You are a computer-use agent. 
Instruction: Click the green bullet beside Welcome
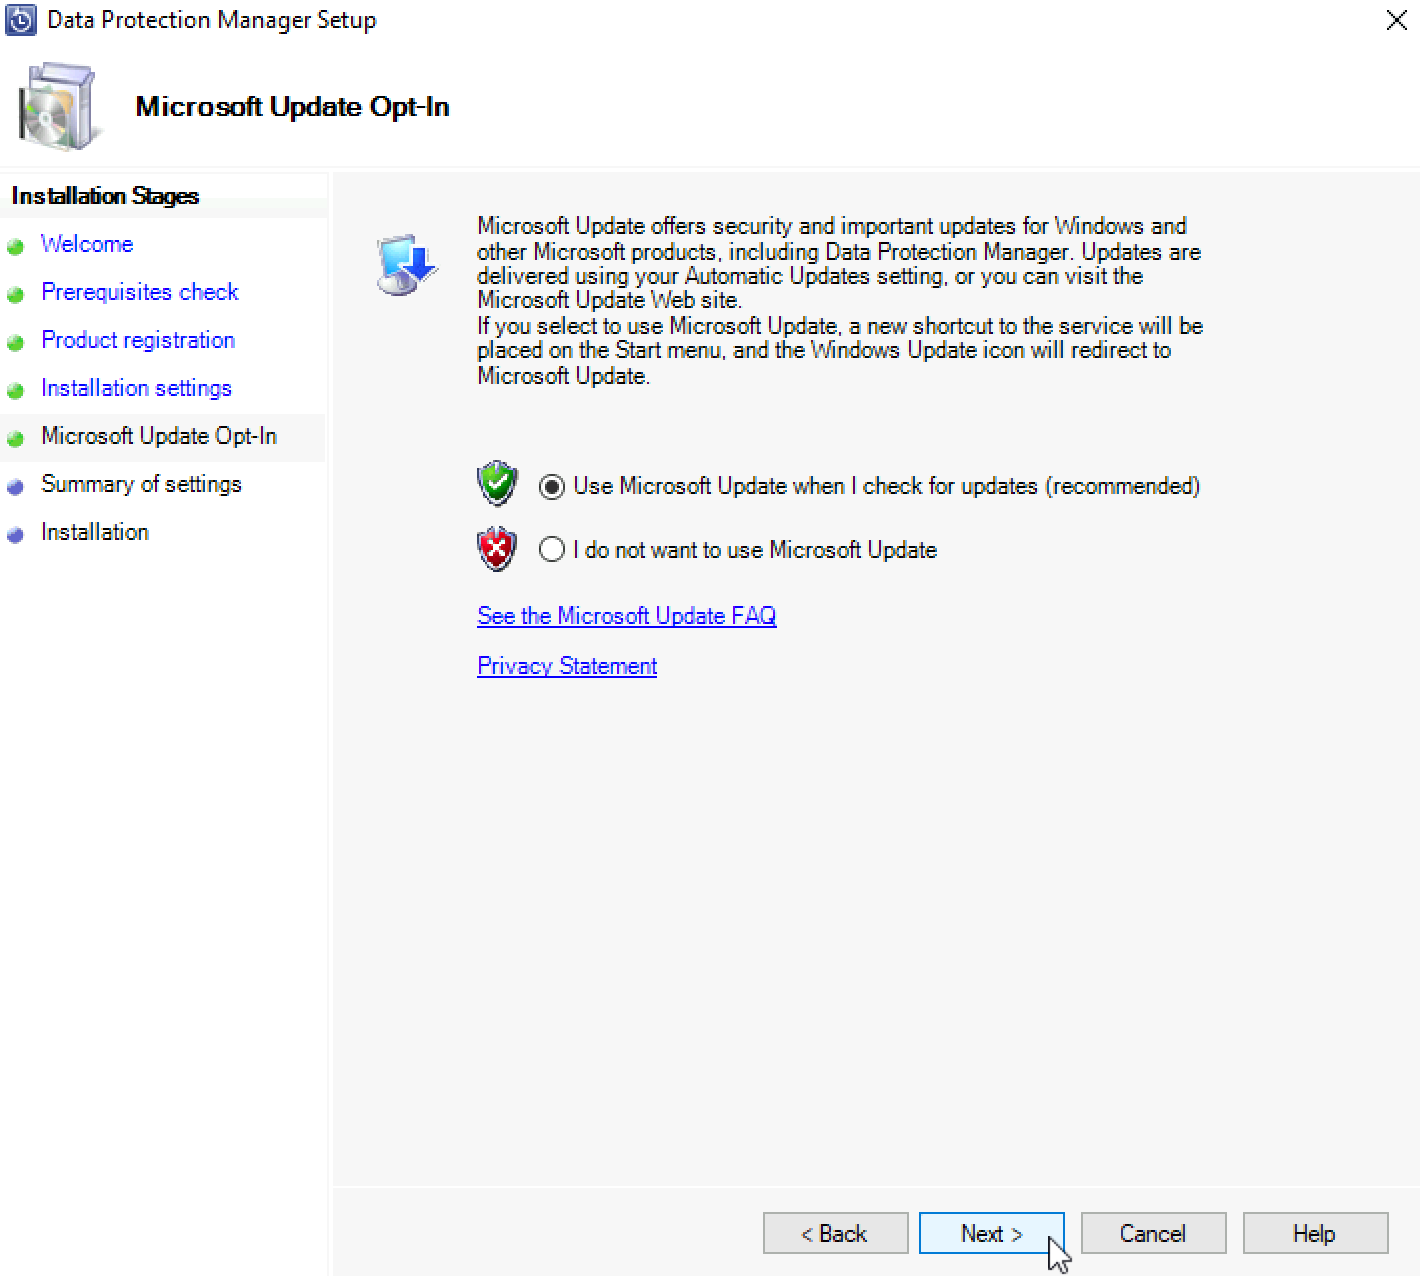pyautogui.click(x=15, y=247)
